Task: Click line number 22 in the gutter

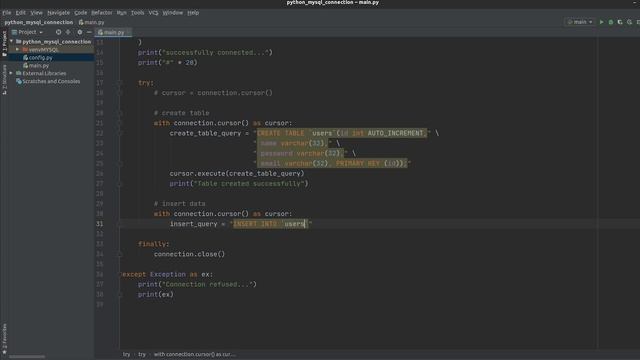Action: [100, 133]
